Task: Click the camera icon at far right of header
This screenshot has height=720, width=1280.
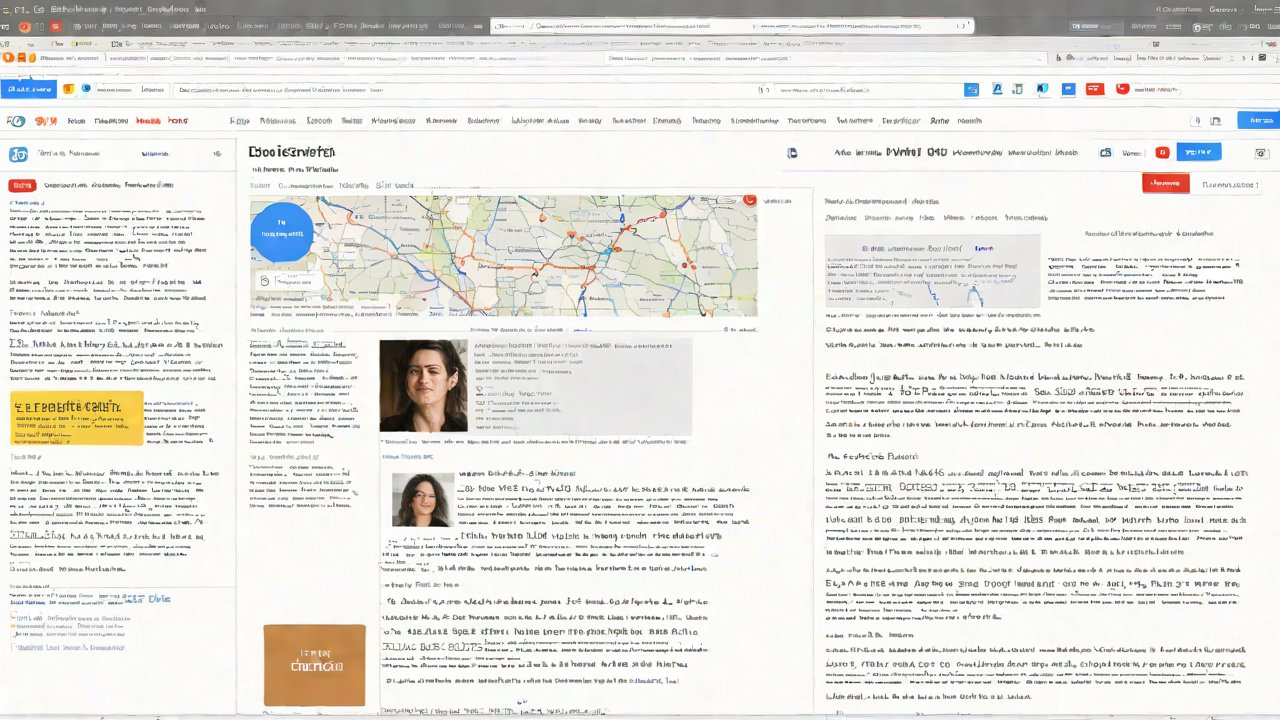Action: (x=1260, y=153)
